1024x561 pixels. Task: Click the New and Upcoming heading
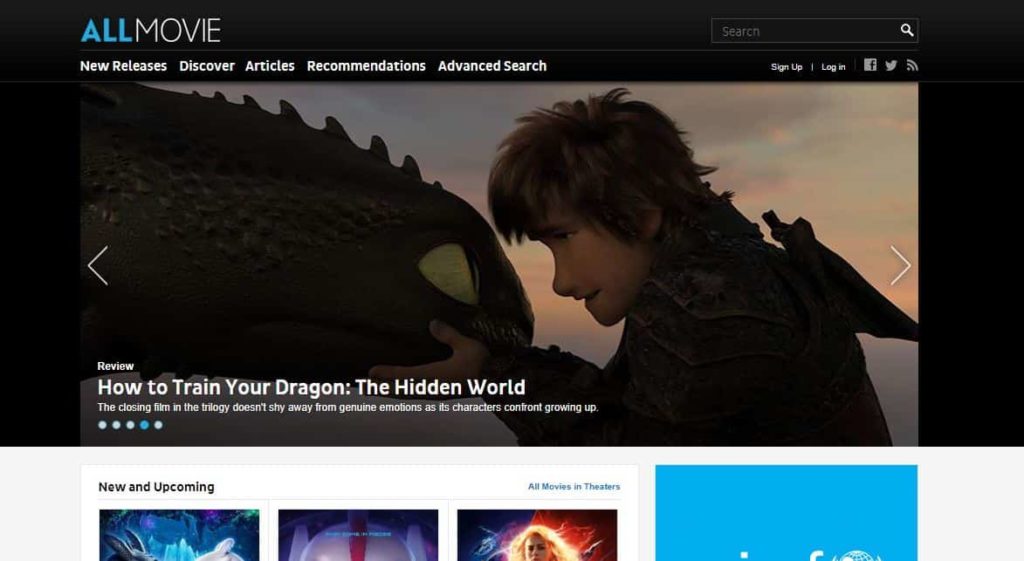click(x=156, y=487)
